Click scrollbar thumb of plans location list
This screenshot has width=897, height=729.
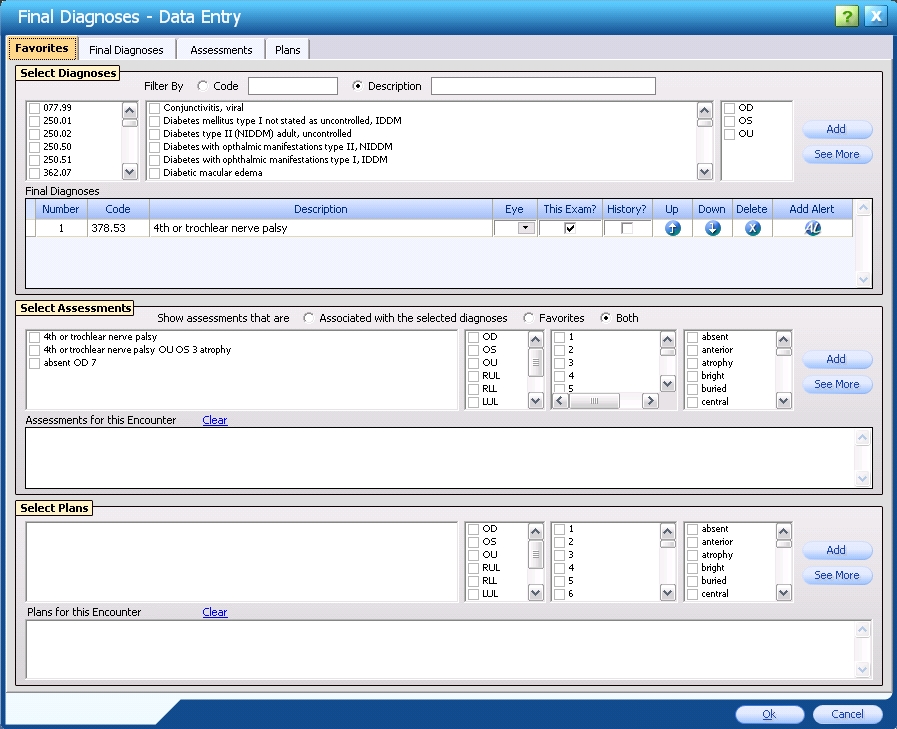tap(535, 554)
